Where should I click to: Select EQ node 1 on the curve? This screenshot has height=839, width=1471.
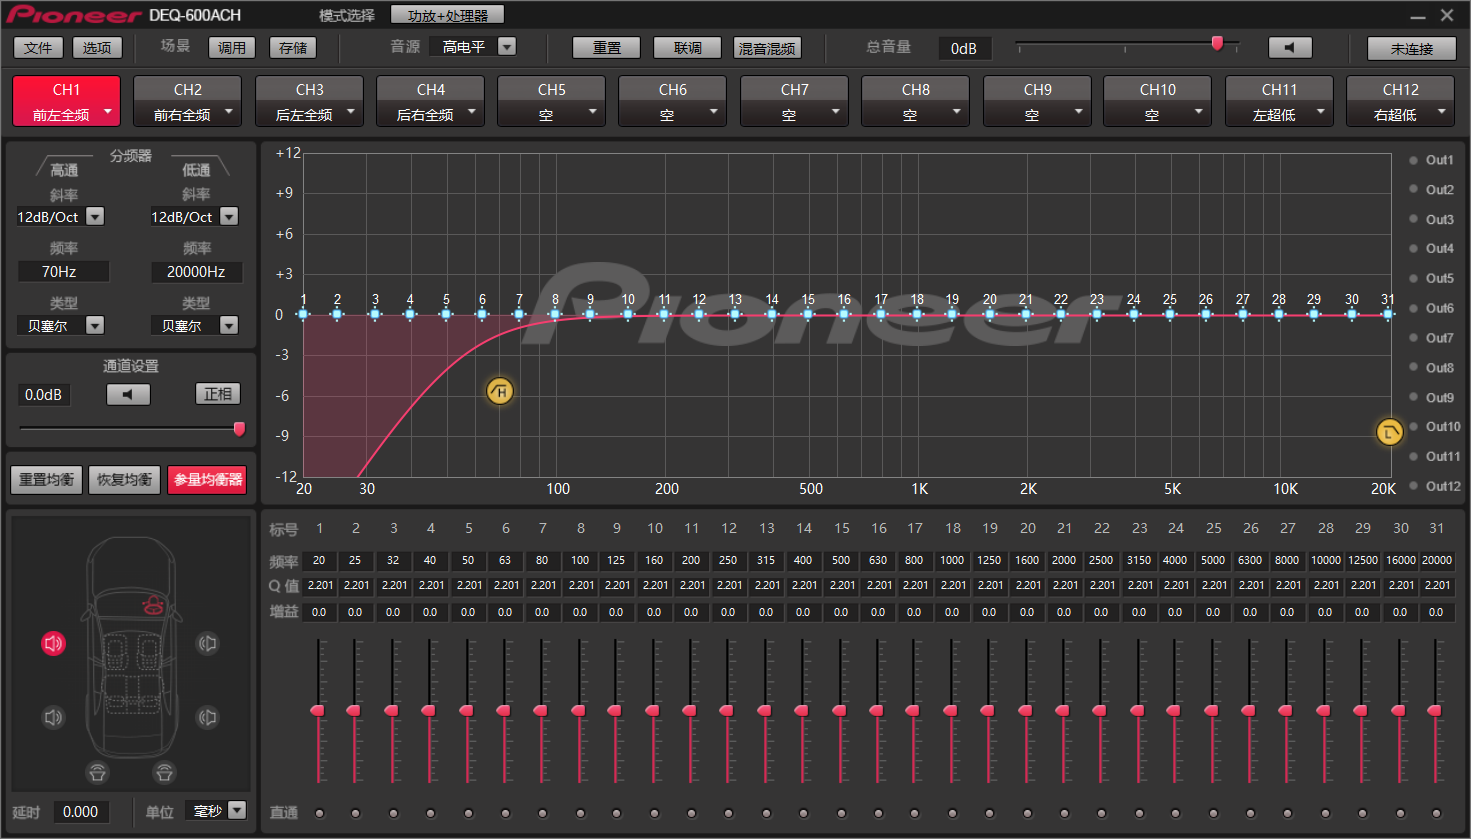tap(304, 314)
